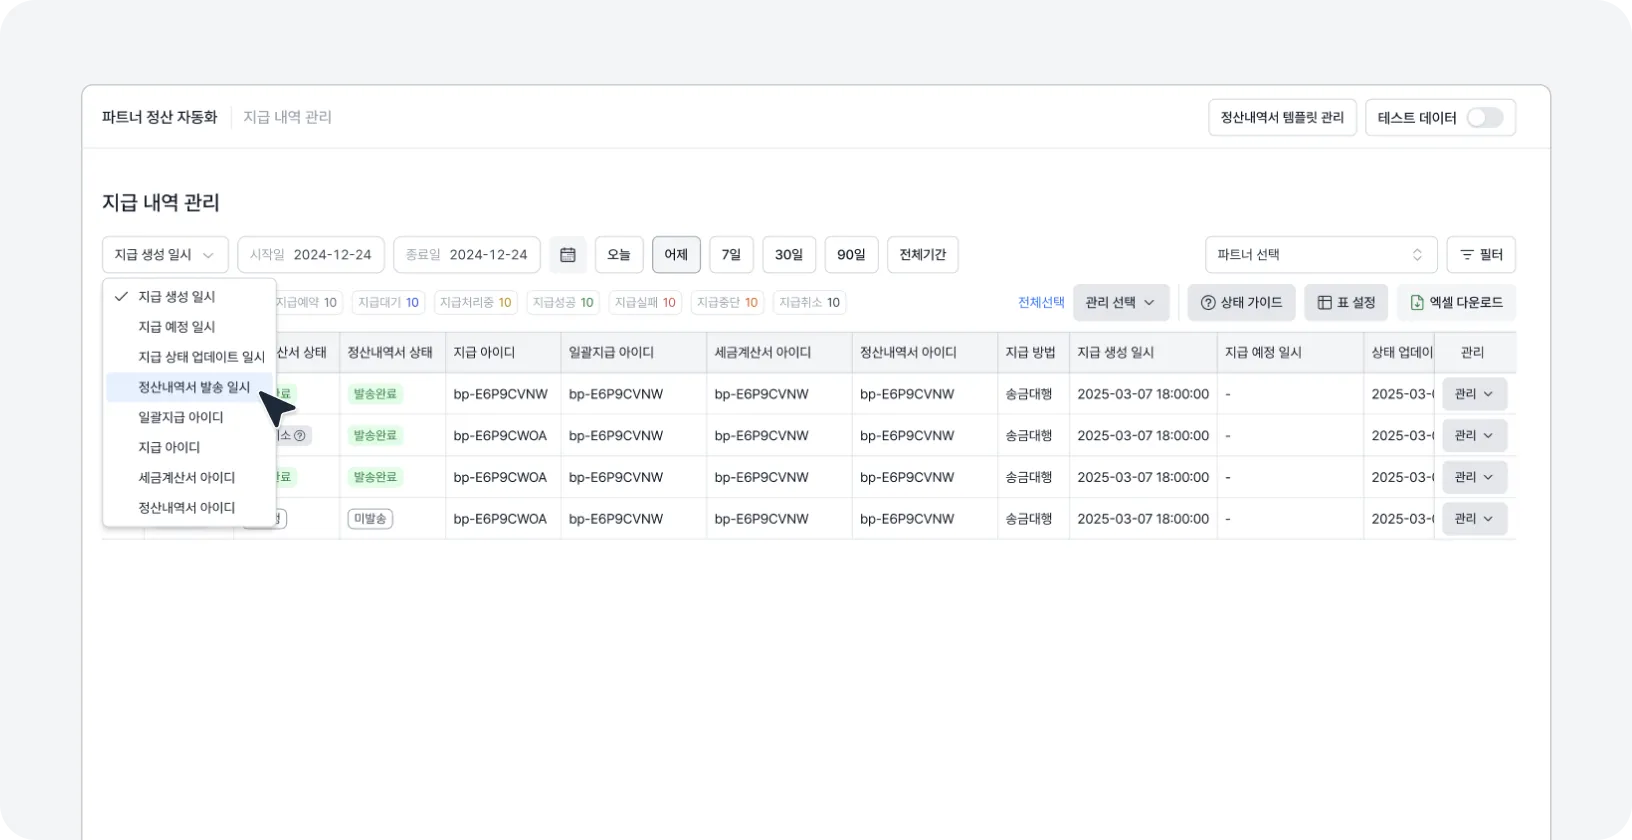The height and width of the screenshot is (840, 1632).
Task: Expand the first row's 관리 dropdown
Action: pos(1473,394)
